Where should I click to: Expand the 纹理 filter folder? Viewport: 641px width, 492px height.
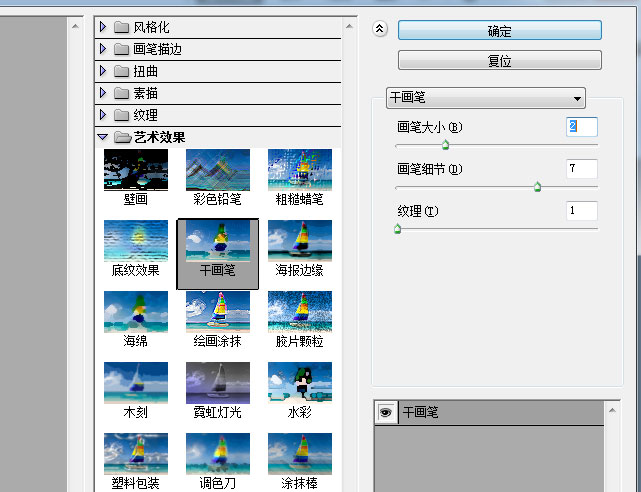click(x=103, y=115)
